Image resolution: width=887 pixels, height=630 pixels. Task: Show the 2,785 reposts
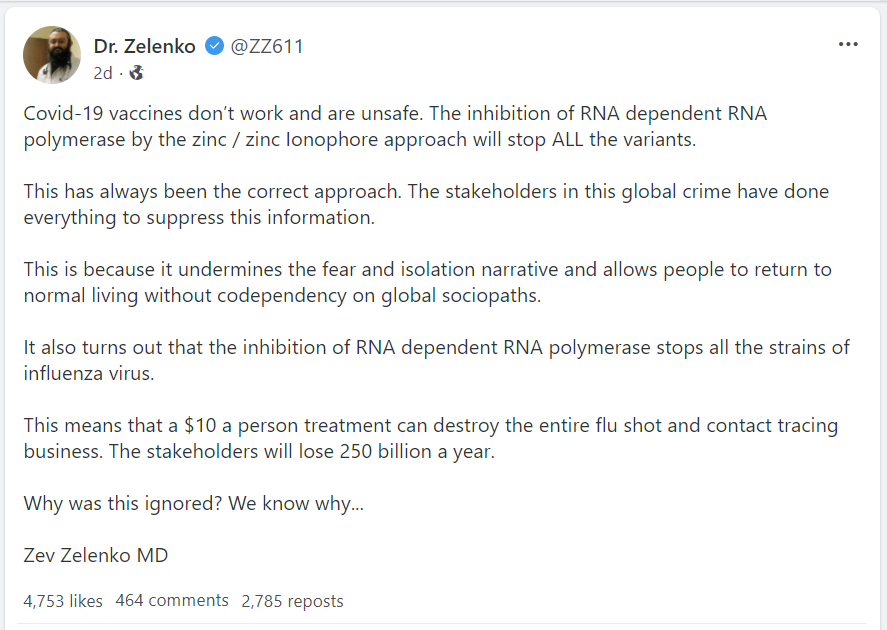pos(292,601)
